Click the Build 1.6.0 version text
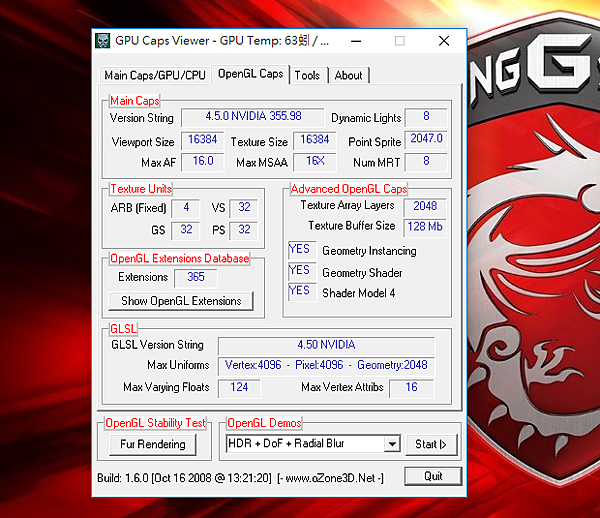 point(184,478)
